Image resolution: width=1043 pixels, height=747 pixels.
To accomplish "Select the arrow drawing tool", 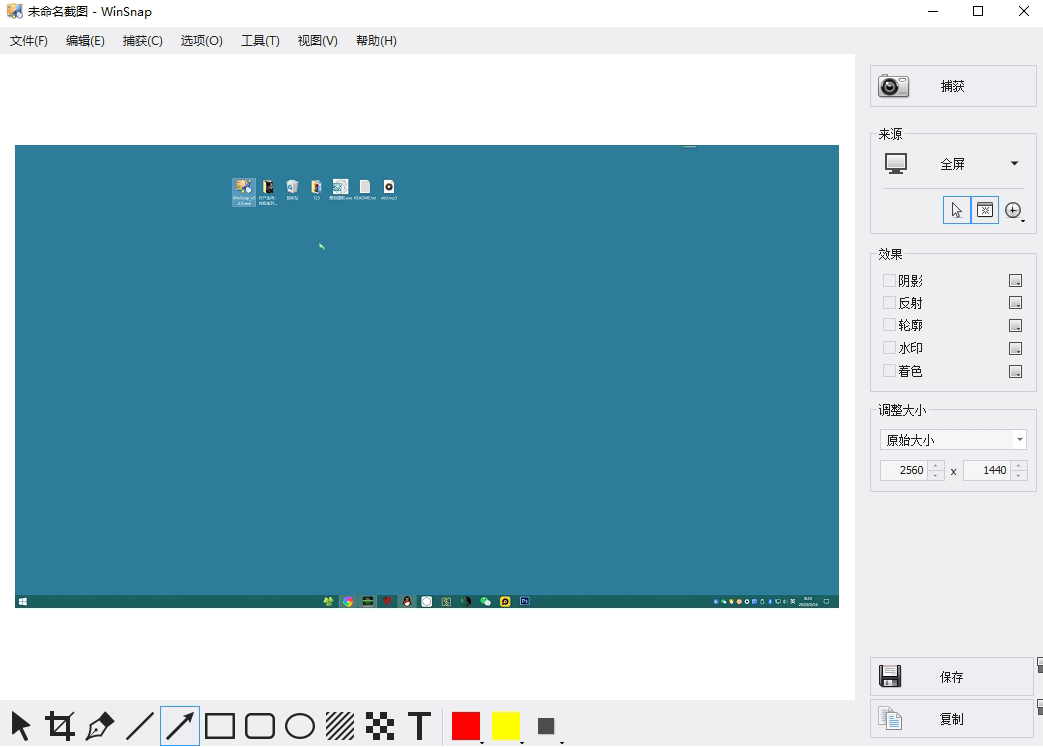I will point(179,725).
